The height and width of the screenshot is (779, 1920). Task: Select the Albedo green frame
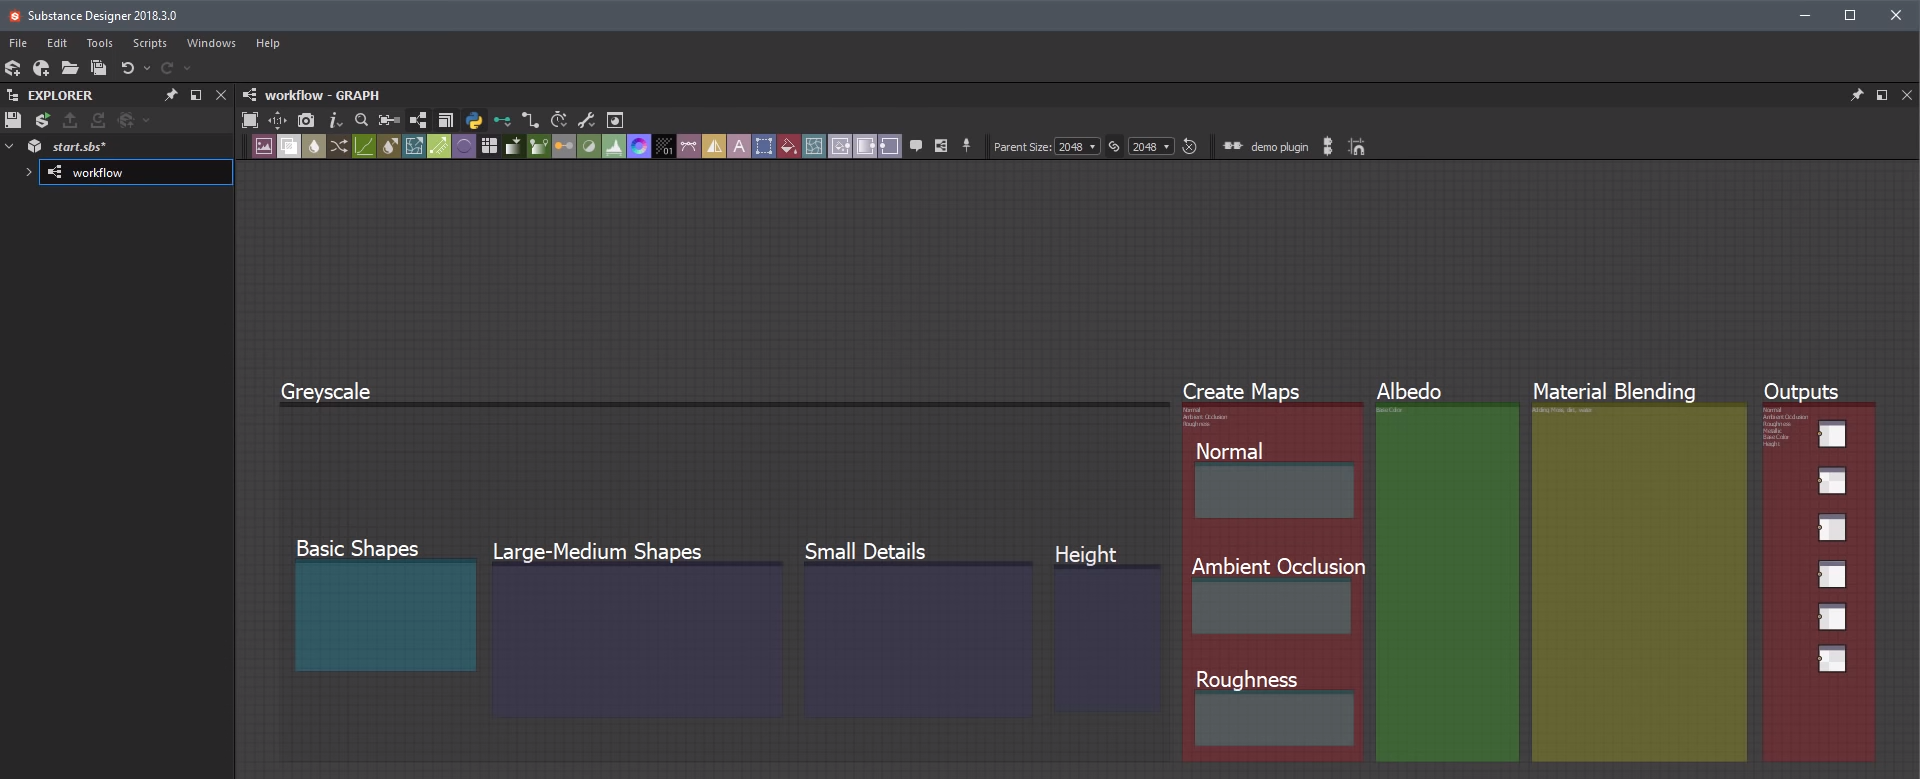(x=1447, y=583)
